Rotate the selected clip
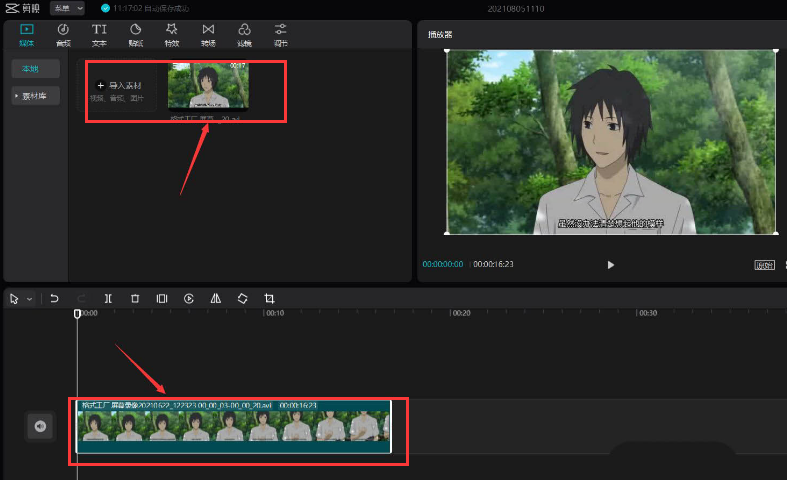Screen dimensions: 787x480 (x=242, y=299)
